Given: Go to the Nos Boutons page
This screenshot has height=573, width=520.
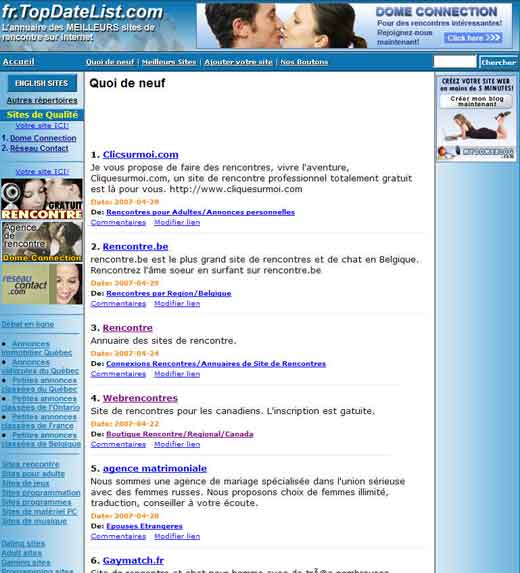Looking at the screenshot, I should (x=304, y=62).
